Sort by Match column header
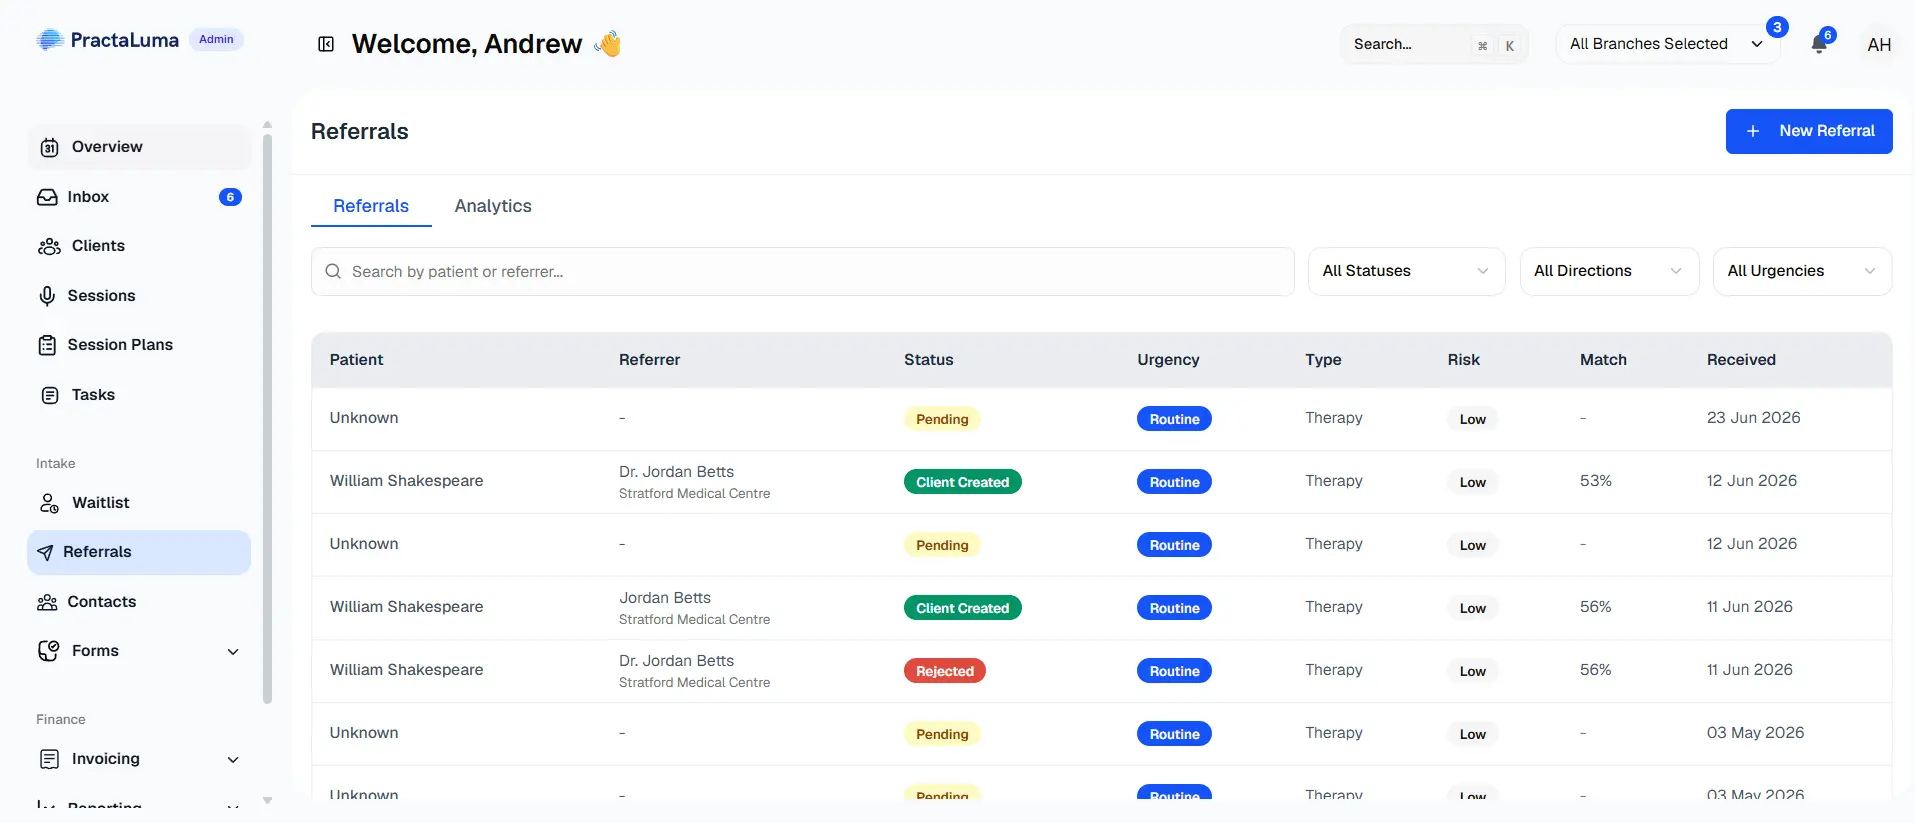 (x=1603, y=360)
